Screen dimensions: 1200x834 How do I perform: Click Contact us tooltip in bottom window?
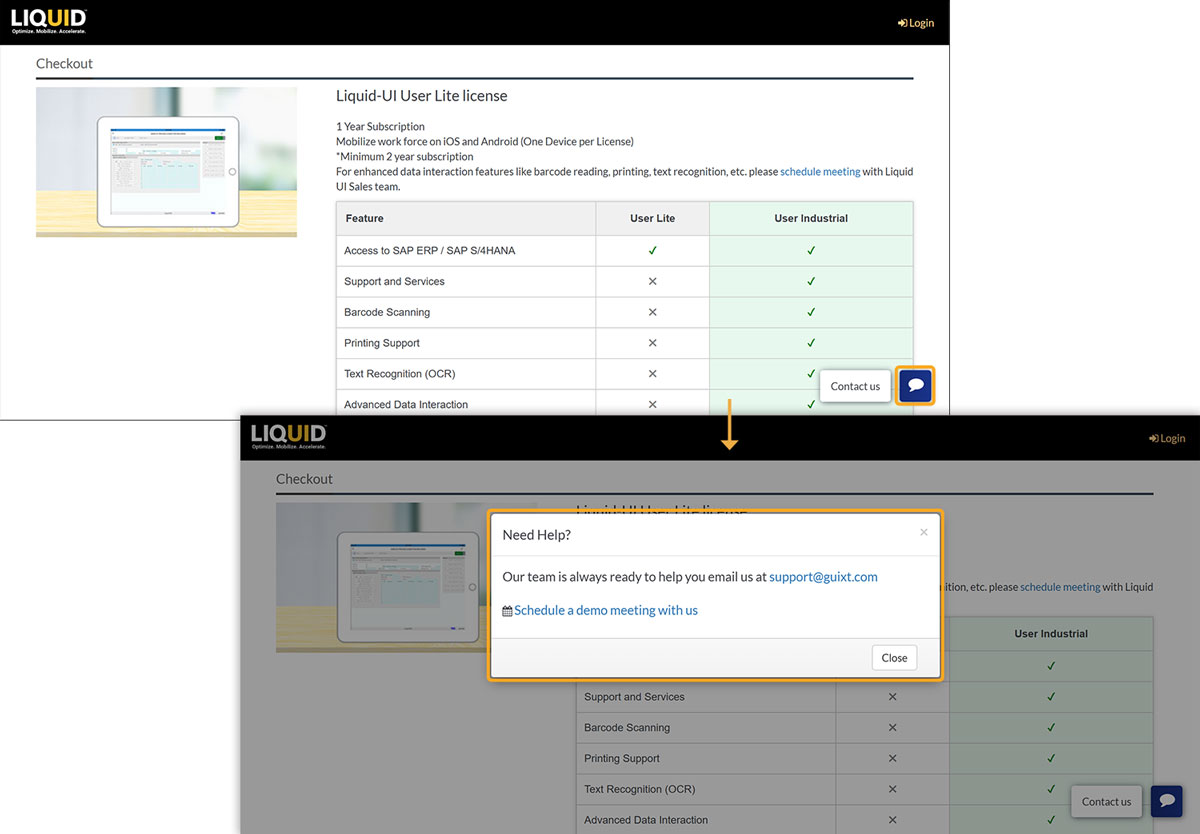click(1106, 801)
